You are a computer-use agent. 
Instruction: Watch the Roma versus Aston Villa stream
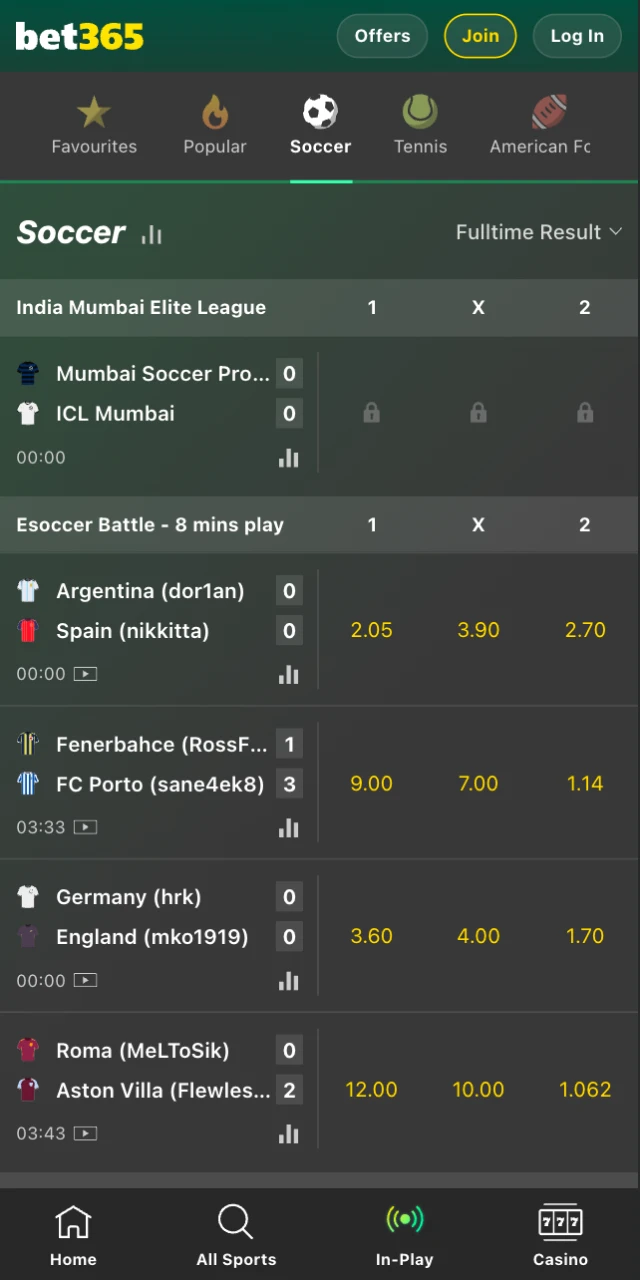[85, 1133]
